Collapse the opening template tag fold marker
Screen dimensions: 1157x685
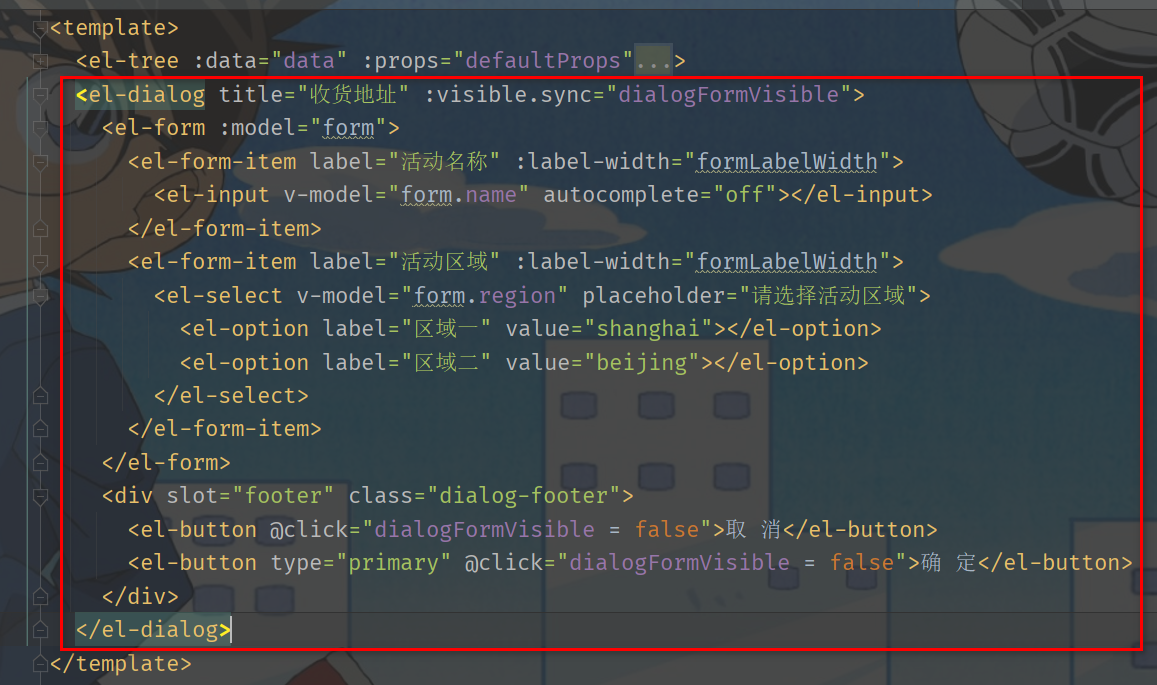tap(40, 28)
